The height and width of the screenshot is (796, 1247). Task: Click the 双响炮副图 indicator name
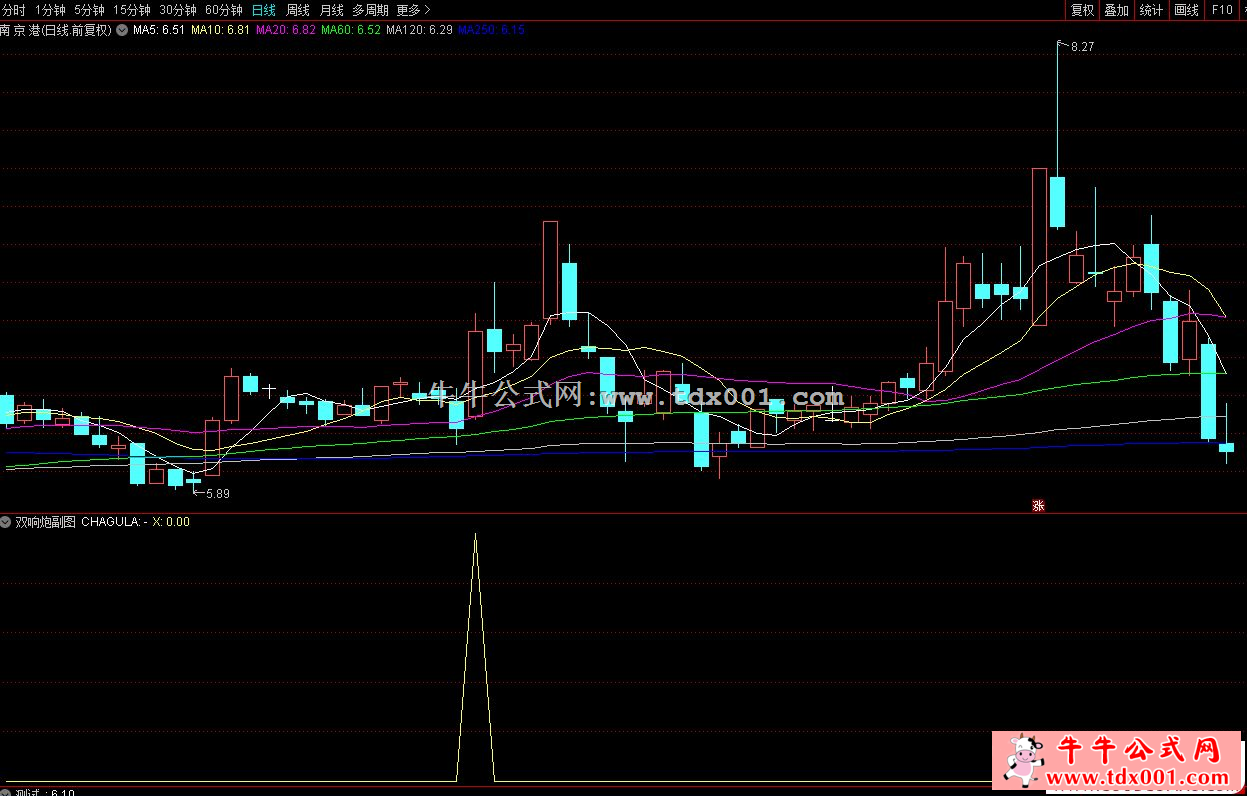click(x=46, y=522)
